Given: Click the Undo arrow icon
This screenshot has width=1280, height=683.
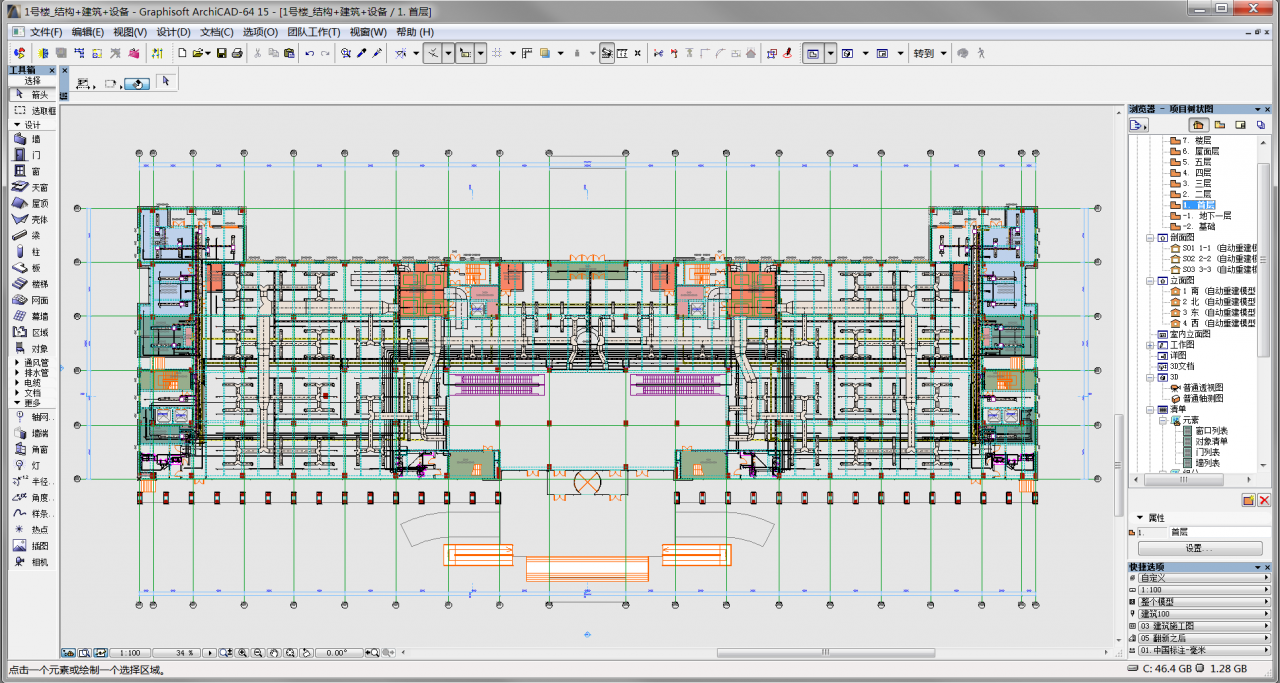Looking at the screenshot, I should [x=309, y=53].
